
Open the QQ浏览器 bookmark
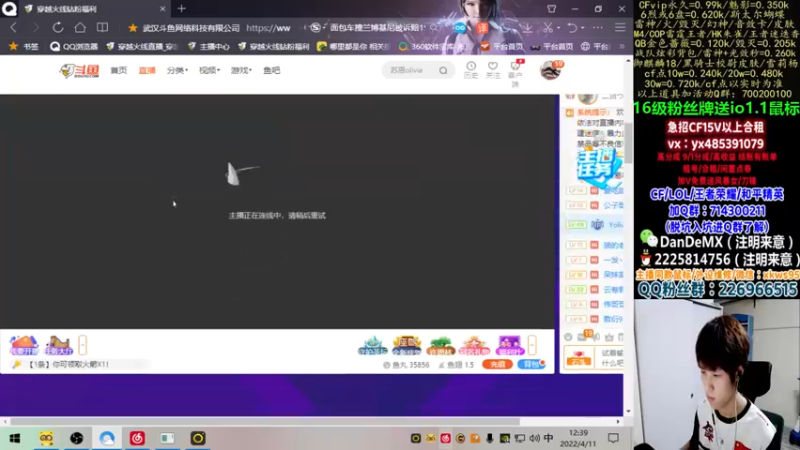click(x=74, y=46)
